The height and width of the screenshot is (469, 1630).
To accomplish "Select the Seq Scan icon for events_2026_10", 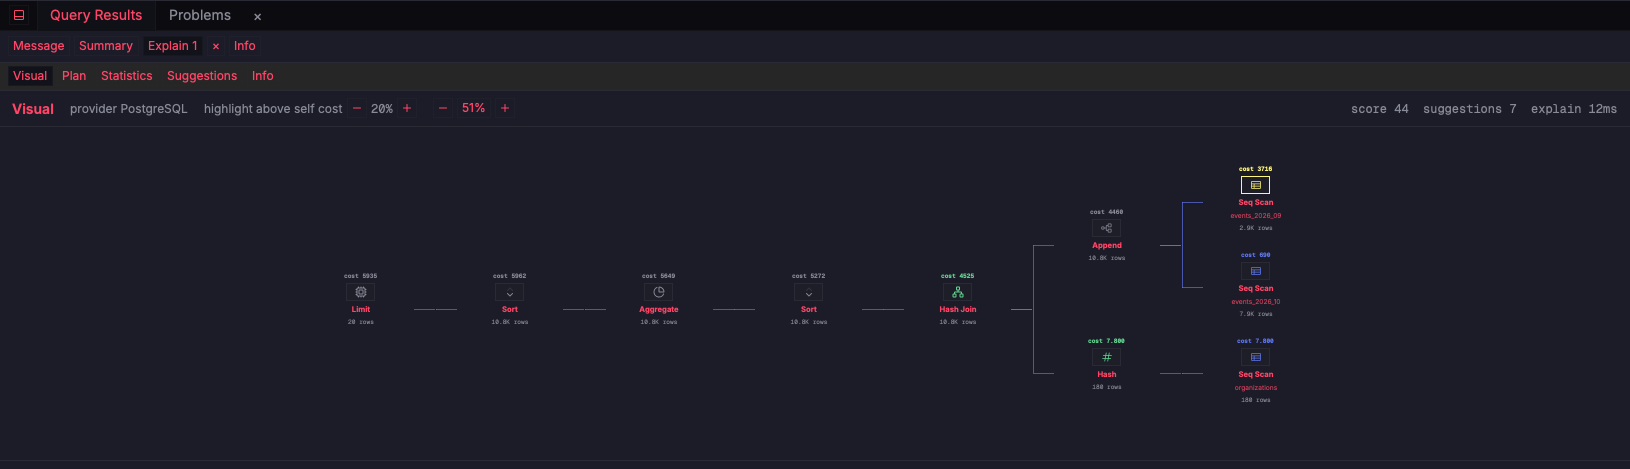I will point(1256,271).
